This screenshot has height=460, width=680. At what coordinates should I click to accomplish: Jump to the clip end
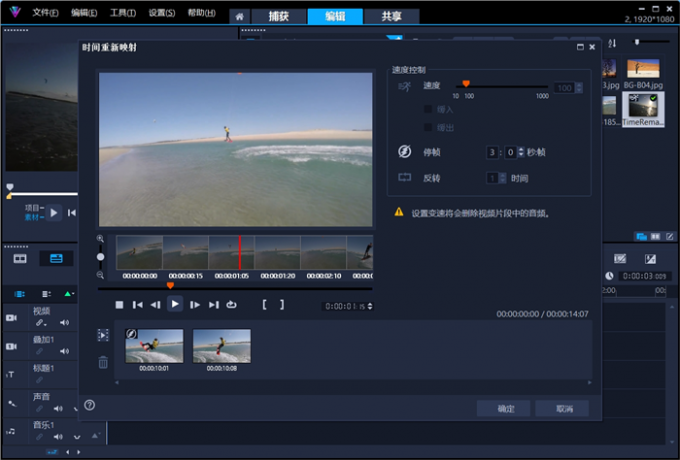point(213,305)
